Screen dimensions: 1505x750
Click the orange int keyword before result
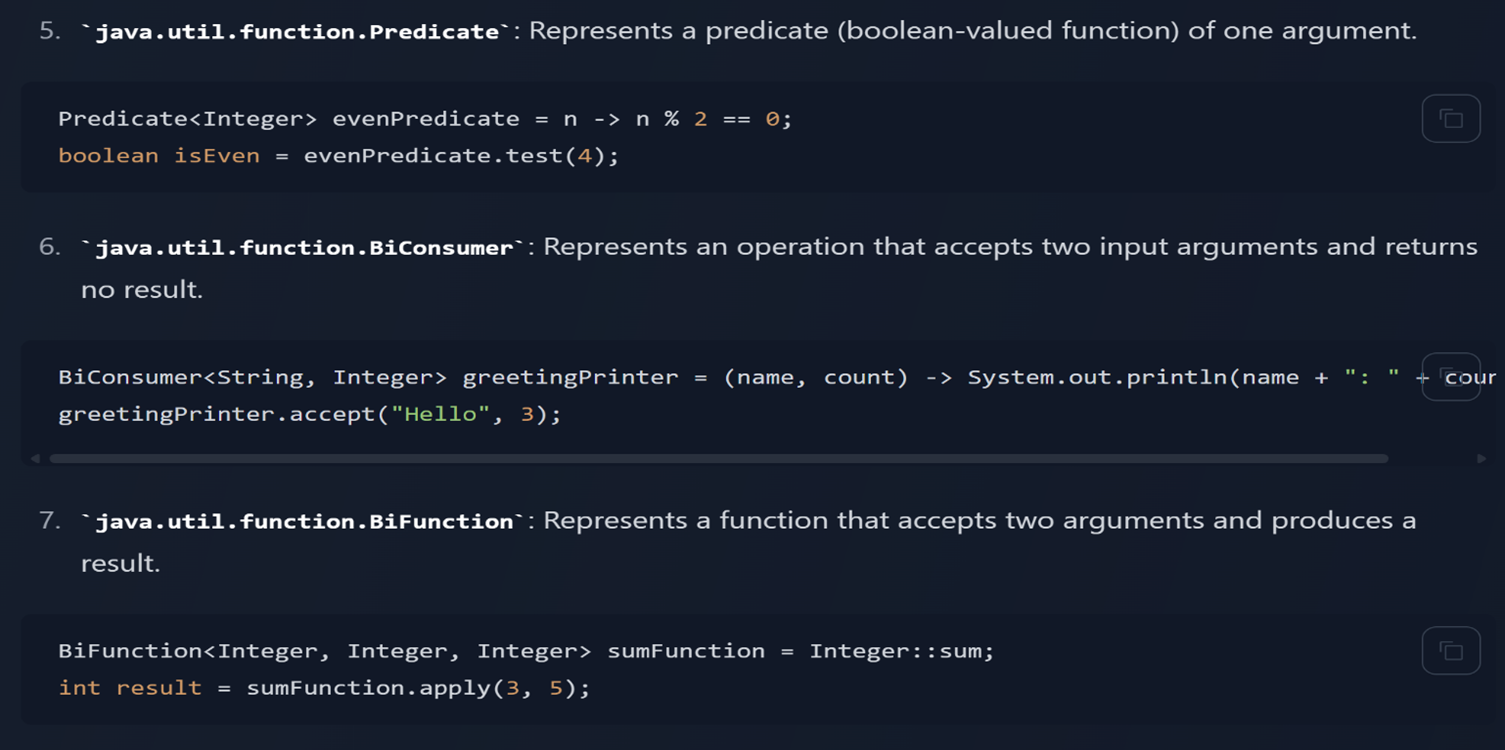[x=79, y=688]
